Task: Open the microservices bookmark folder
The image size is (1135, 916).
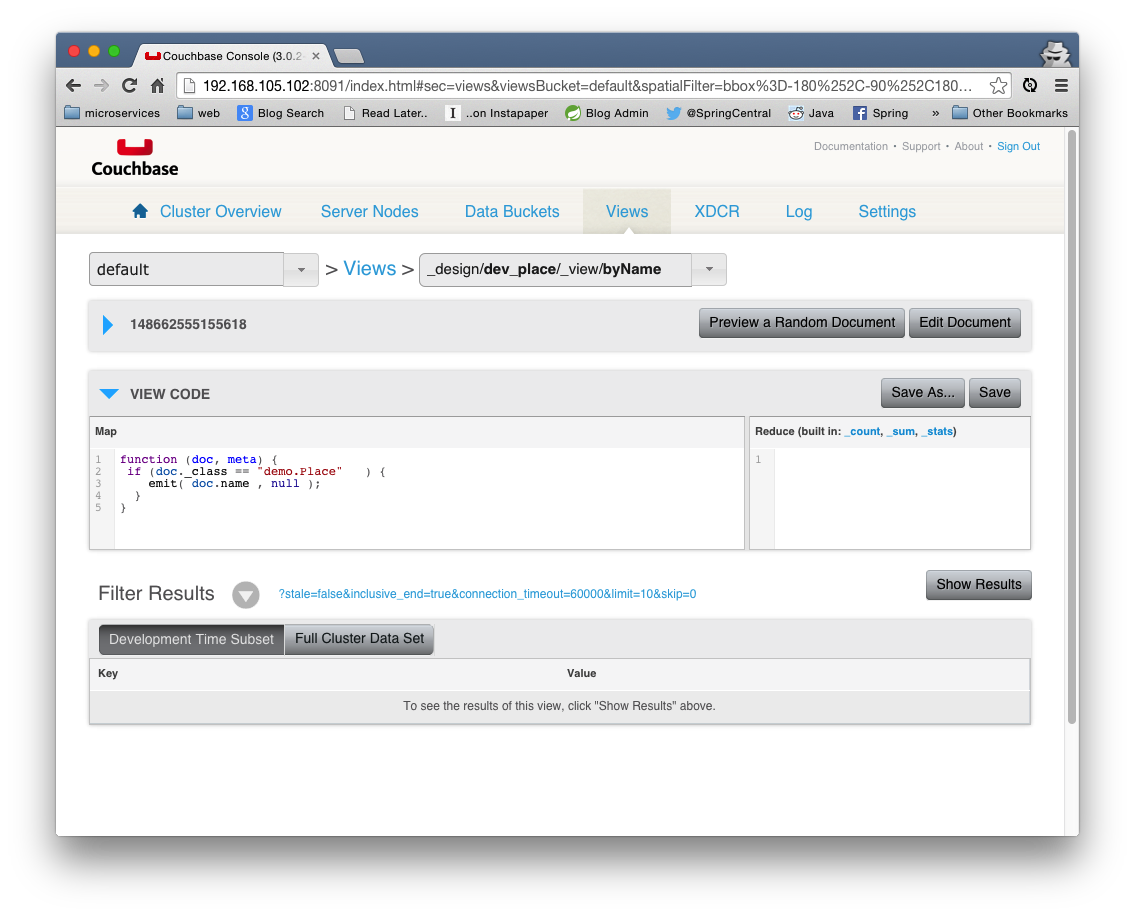Action: pyautogui.click(x=112, y=113)
